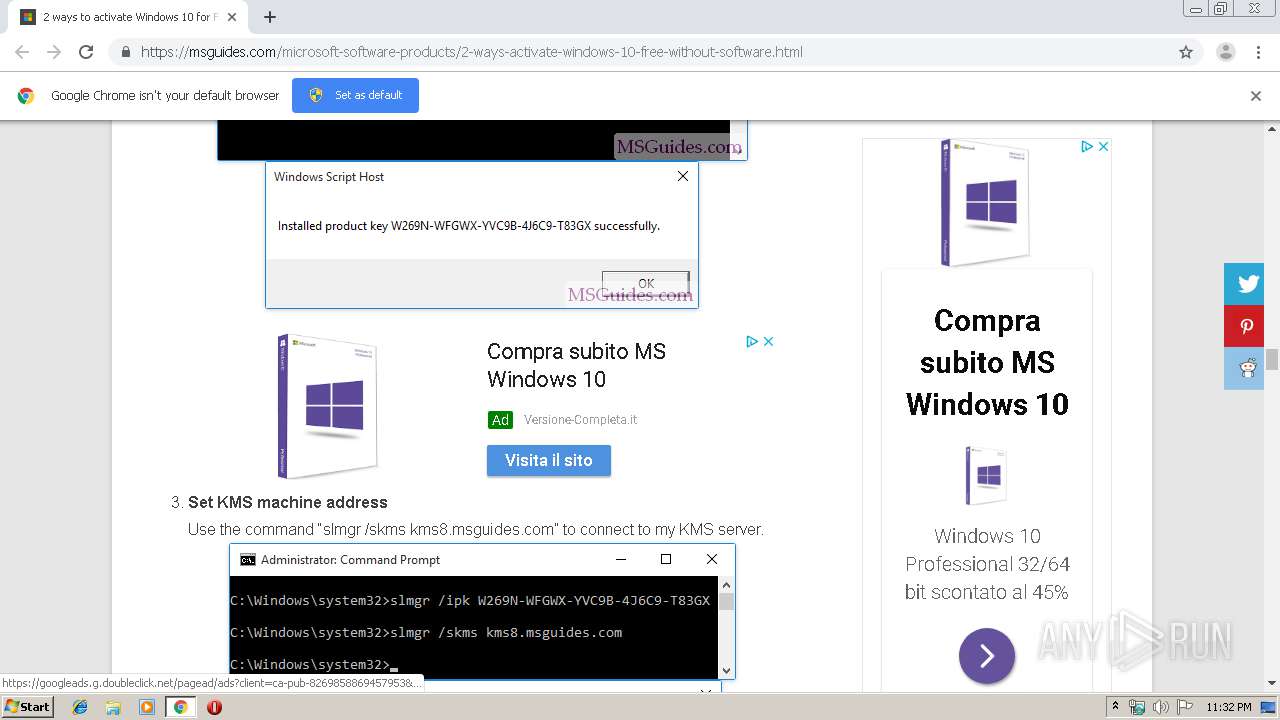1280x720 pixels.
Task: Click the address bar URL
Action: pos(471,52)
